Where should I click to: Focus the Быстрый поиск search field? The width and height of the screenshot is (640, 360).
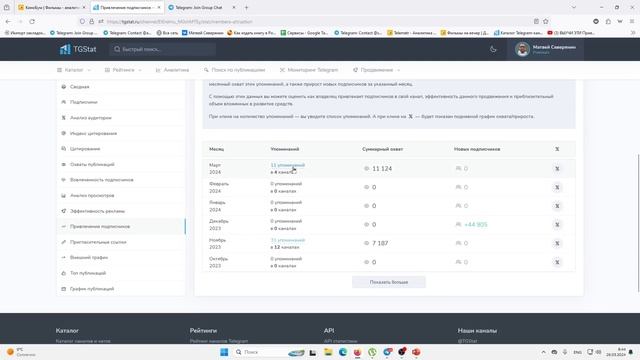162,49
